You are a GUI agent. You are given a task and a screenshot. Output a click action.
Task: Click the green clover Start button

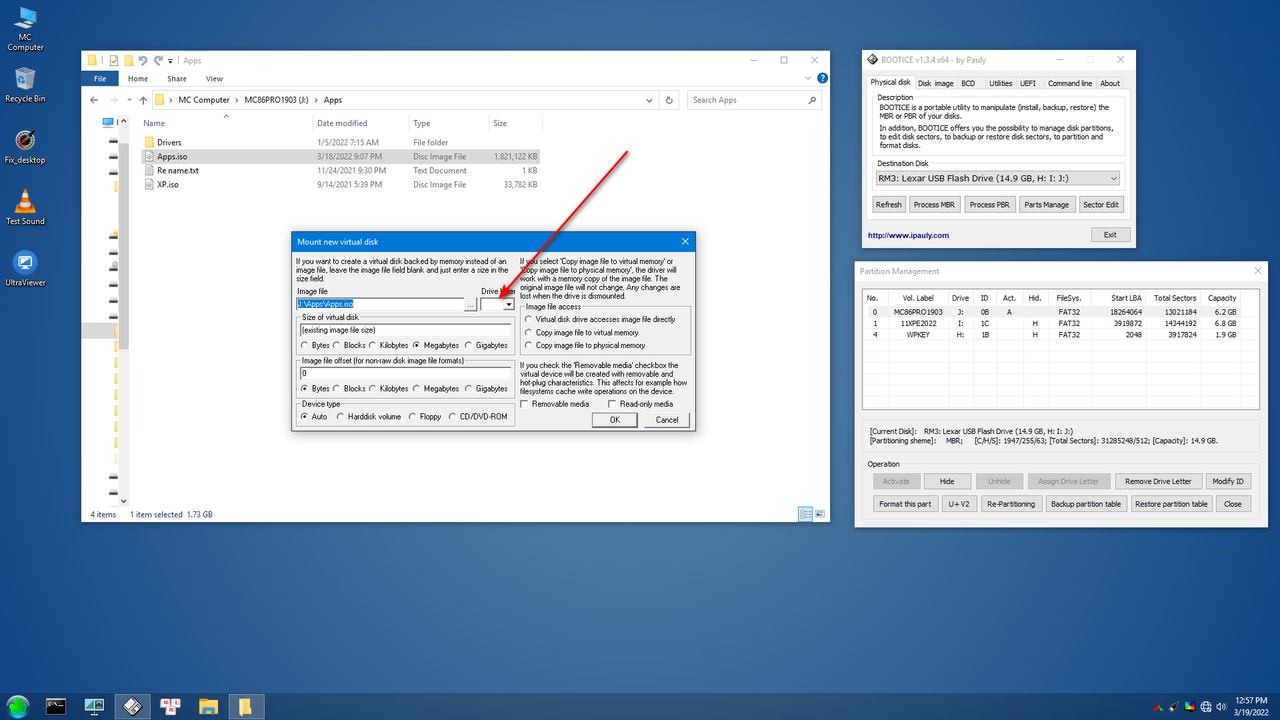click(x=18, y=706)
